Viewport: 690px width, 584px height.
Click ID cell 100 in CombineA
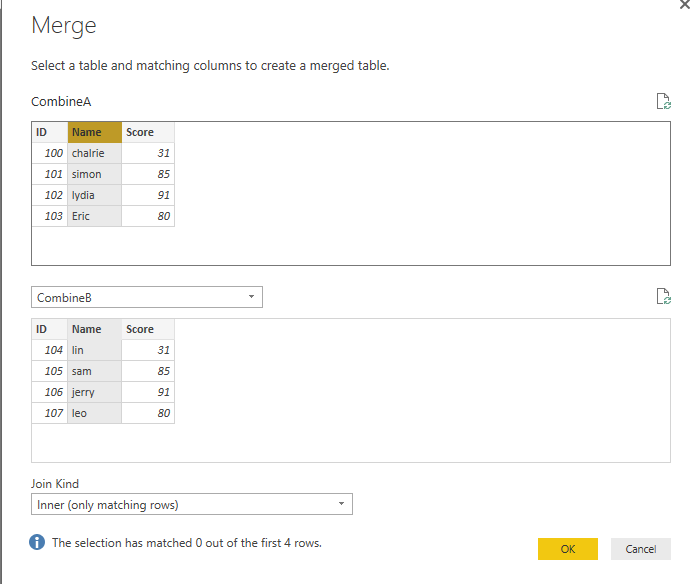pyautogui.click(x=50, y=153)
